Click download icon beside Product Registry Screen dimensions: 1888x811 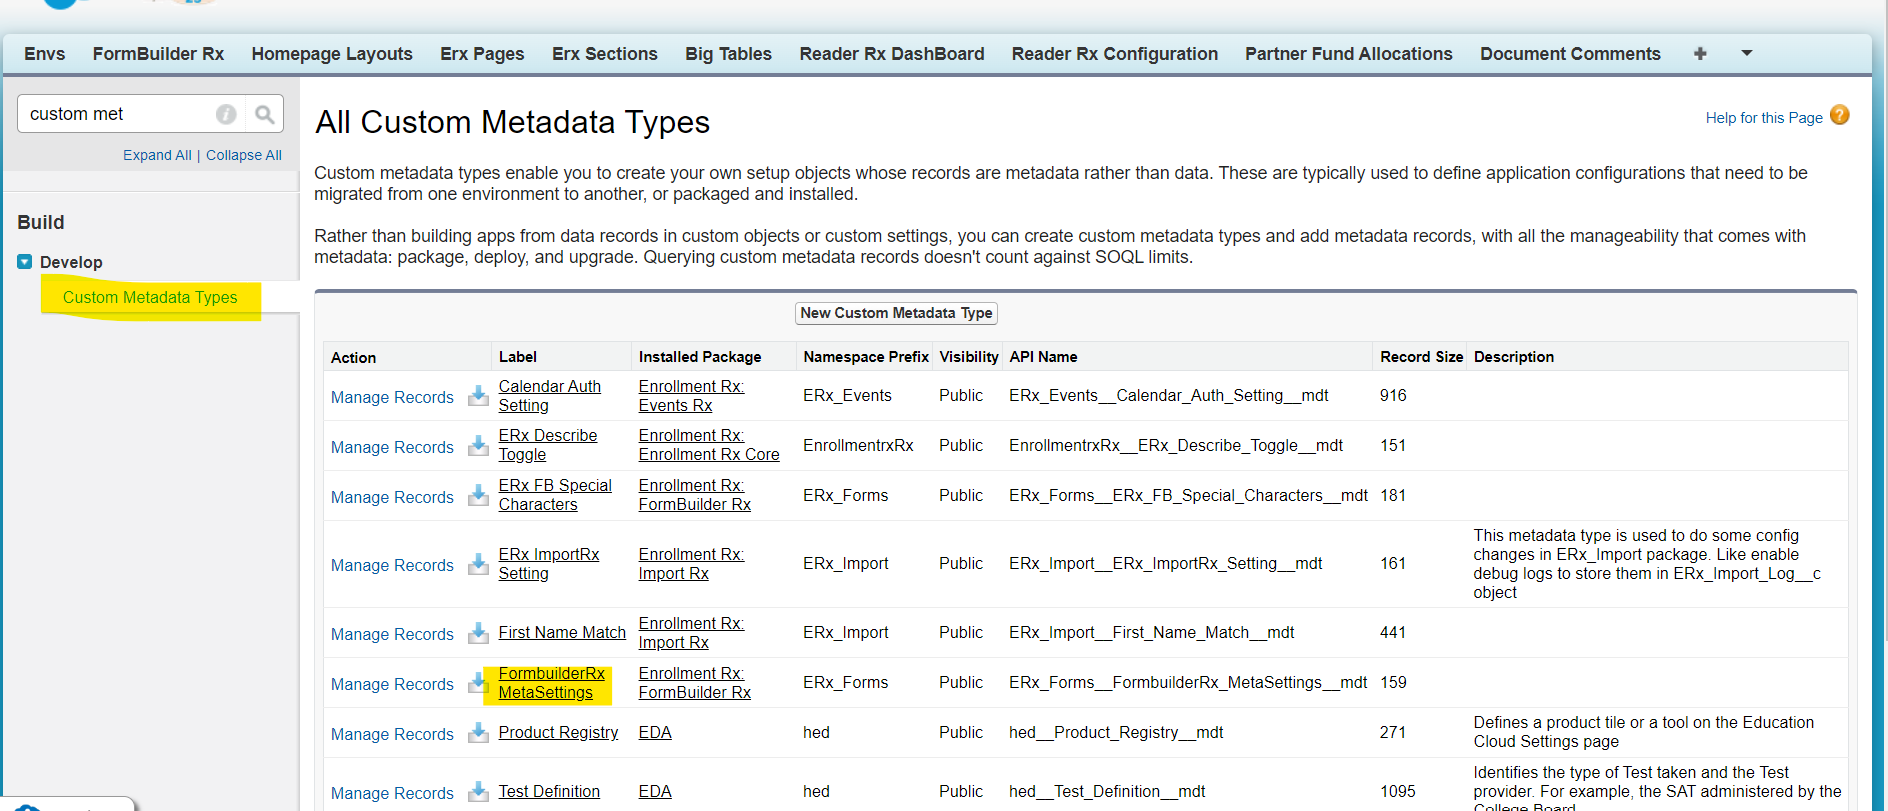pos(478,733)
